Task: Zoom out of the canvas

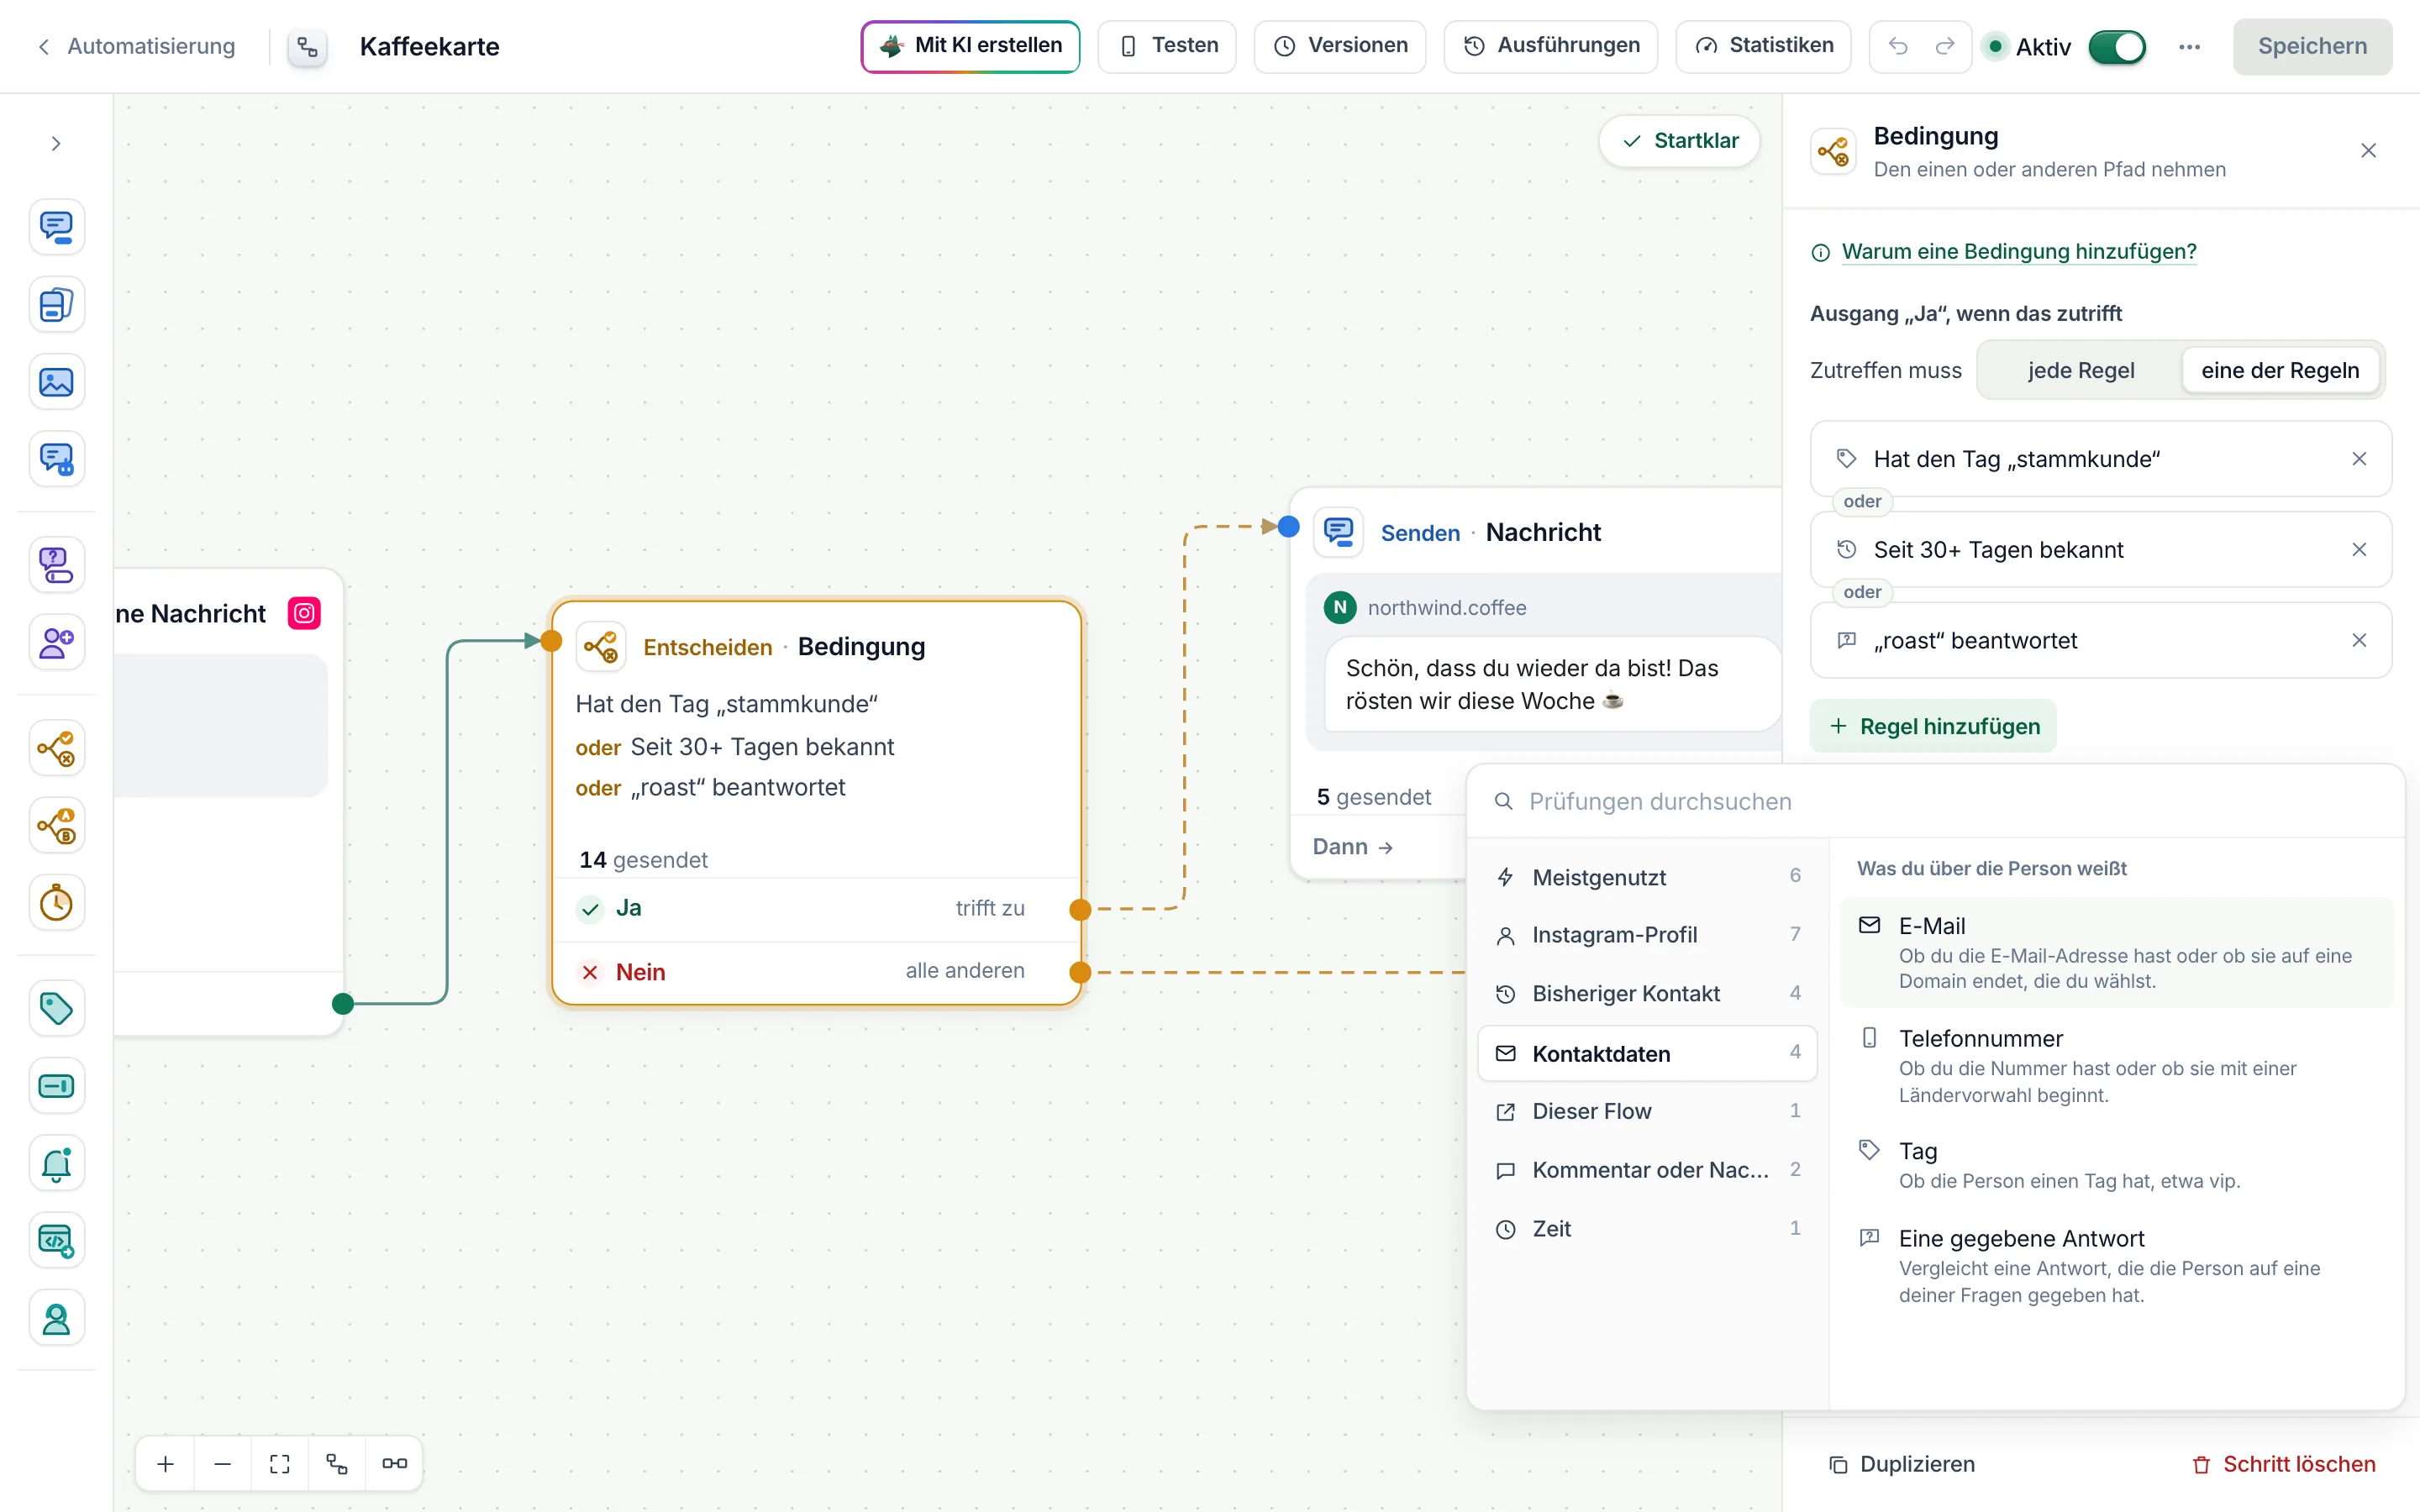Action: [x=223, y=1464]
